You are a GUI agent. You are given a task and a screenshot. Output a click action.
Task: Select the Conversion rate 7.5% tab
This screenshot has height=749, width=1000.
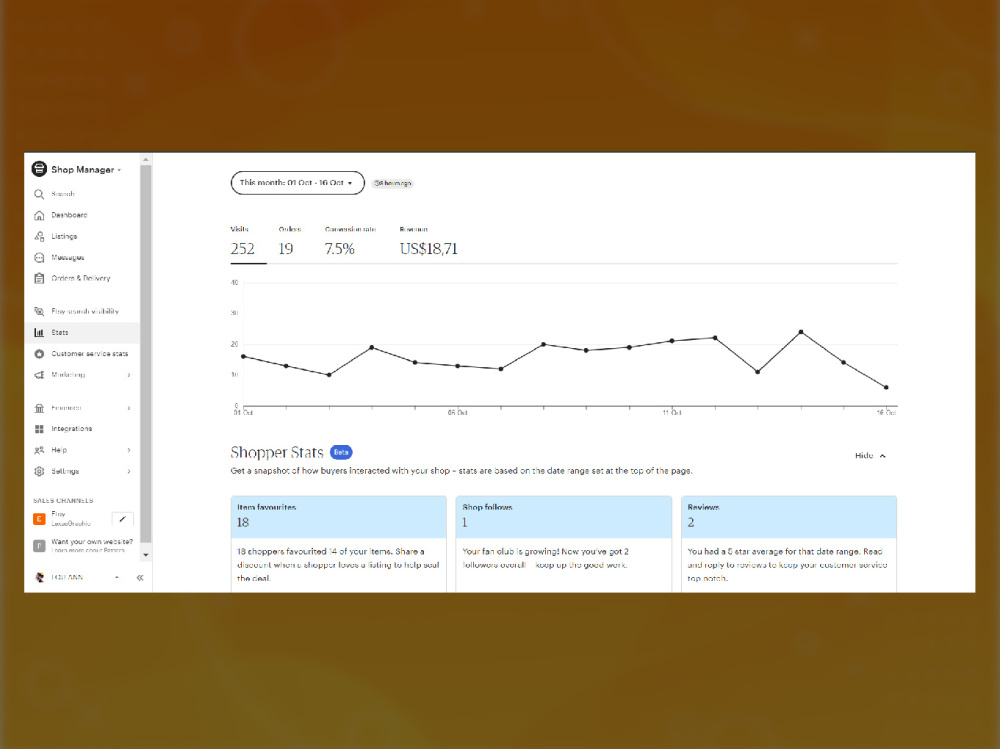(x=349, y=243)
